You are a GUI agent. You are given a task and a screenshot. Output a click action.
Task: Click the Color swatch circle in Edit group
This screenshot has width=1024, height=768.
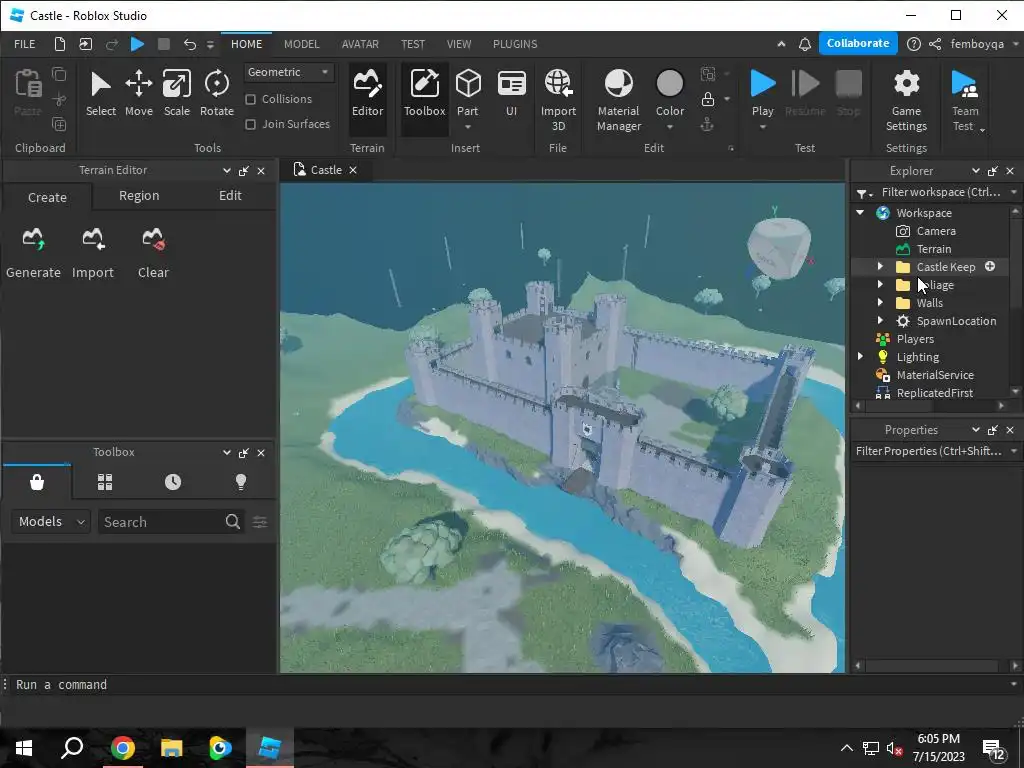click(x=669, y=84)
